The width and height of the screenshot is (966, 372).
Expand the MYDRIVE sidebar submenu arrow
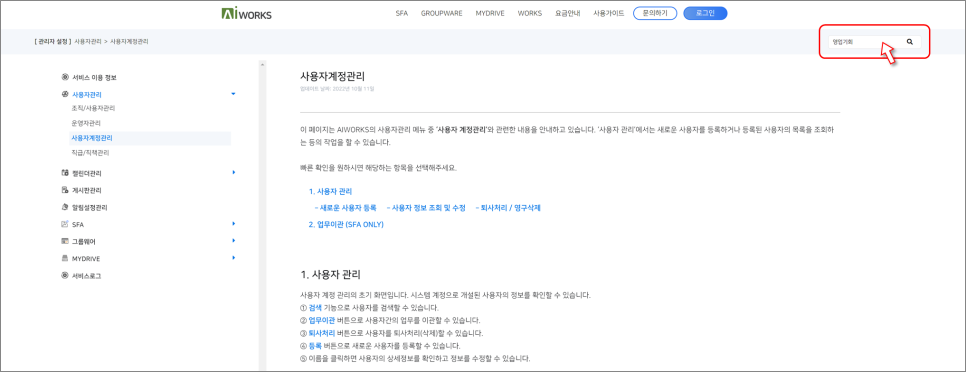pos(233,258)
